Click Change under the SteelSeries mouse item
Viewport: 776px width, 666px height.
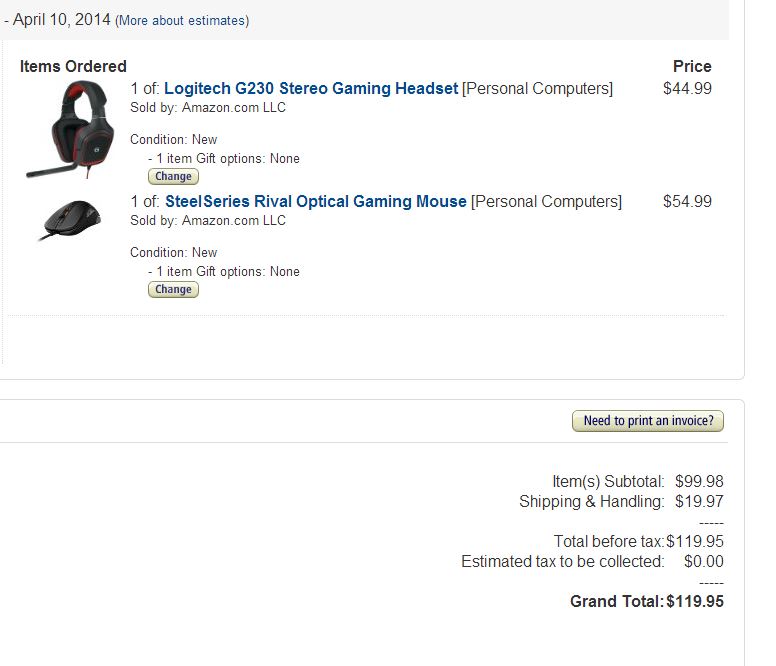tap(173, 289)
